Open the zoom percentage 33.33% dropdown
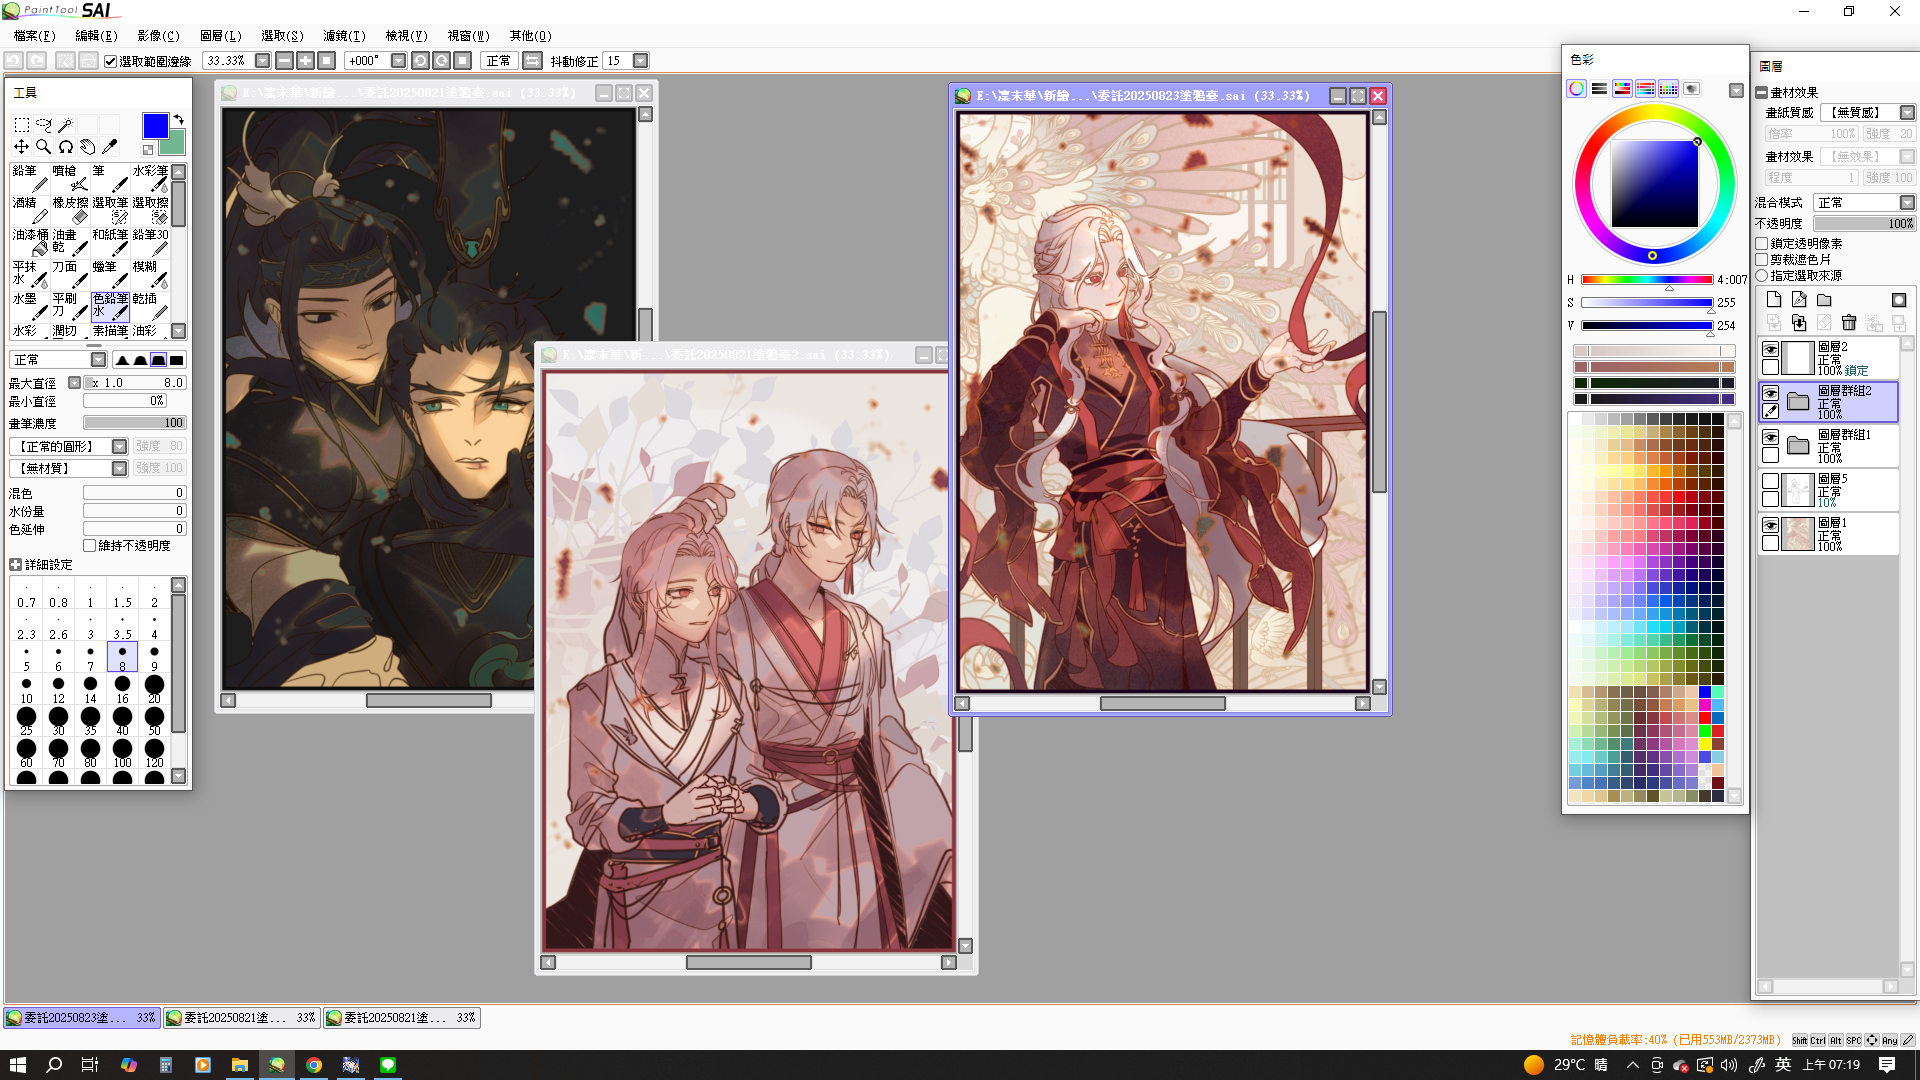Image resolution: width=1920 pixels, height=1080 pixels. pos(263,61)
